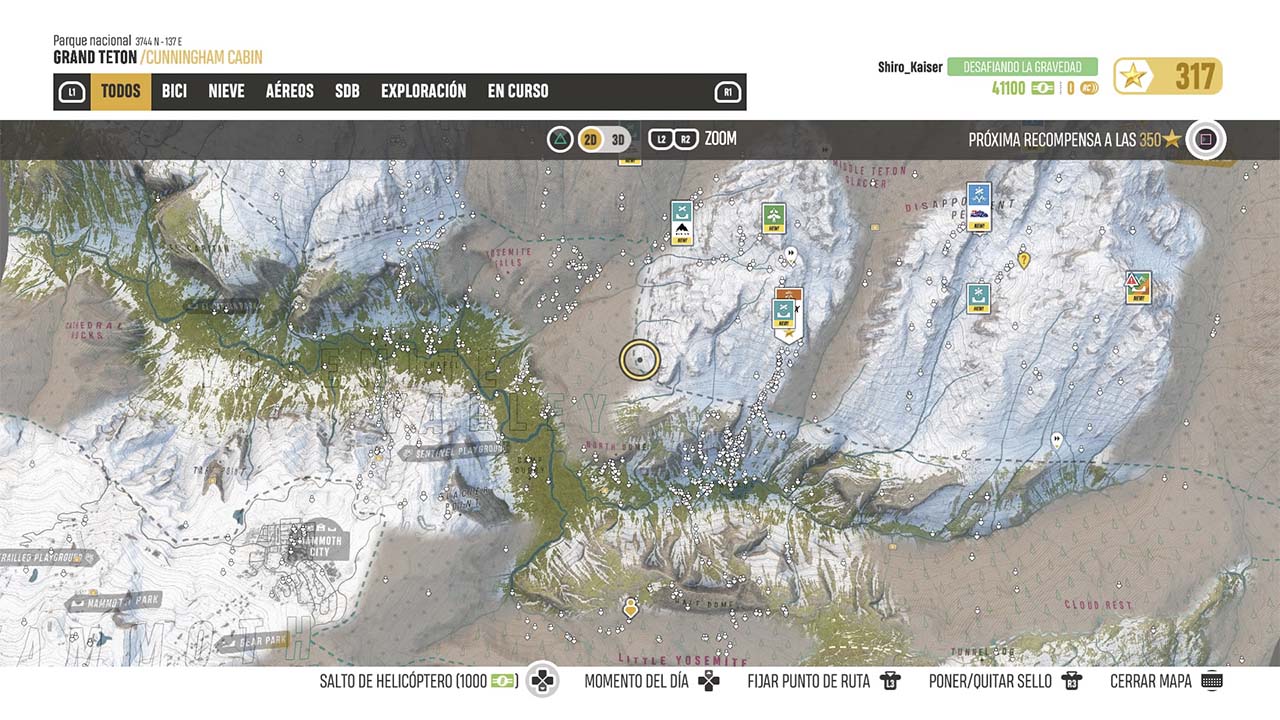This screenshot has height=720, width=1280.
Task: Select the challenge marker with warning triangle
Action: point(1138,287)
